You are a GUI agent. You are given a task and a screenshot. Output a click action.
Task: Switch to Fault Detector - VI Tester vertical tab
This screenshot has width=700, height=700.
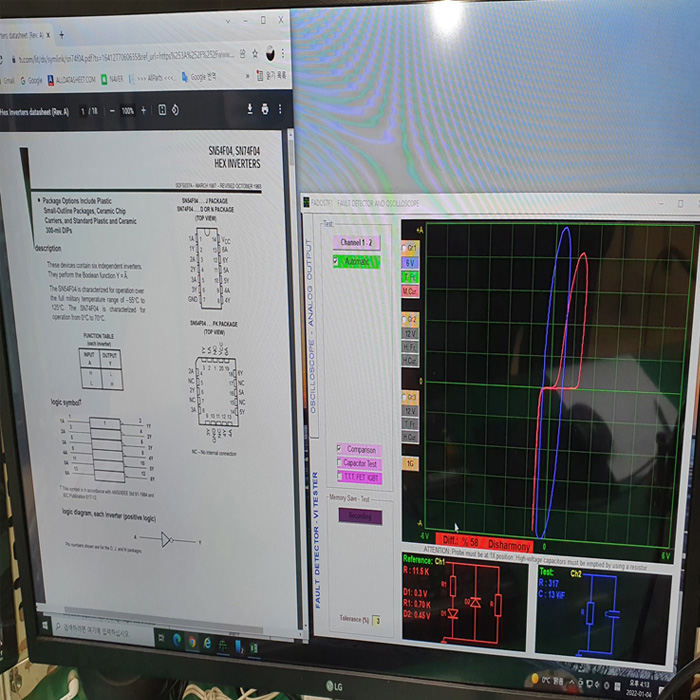click(316, 540)
